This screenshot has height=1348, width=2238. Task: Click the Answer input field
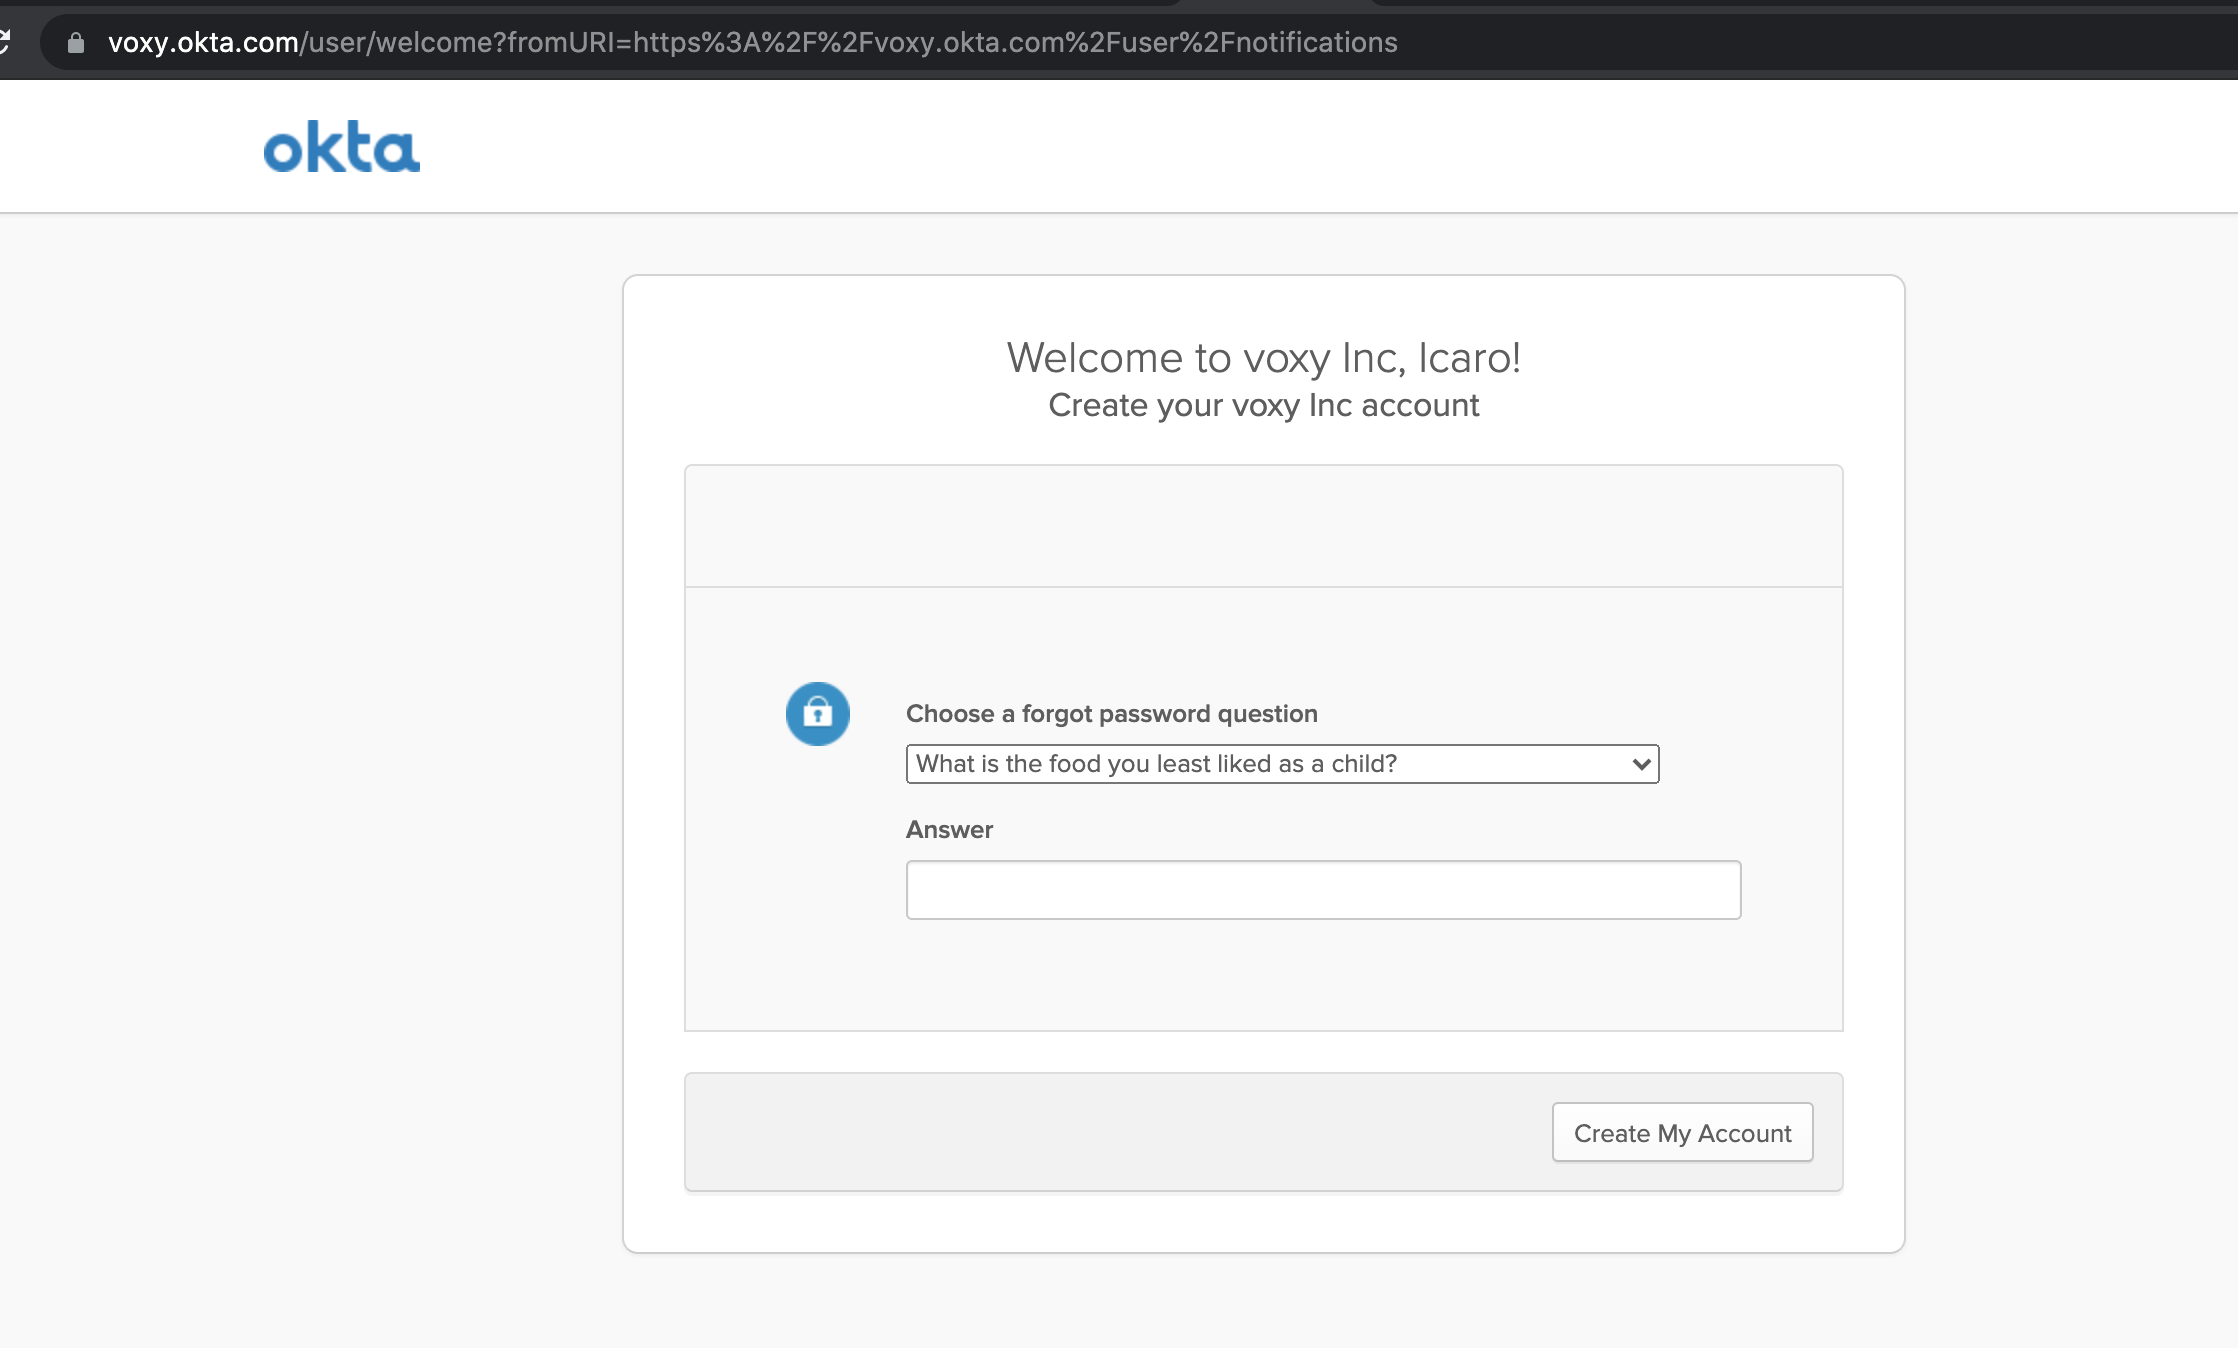(1323, 890)
